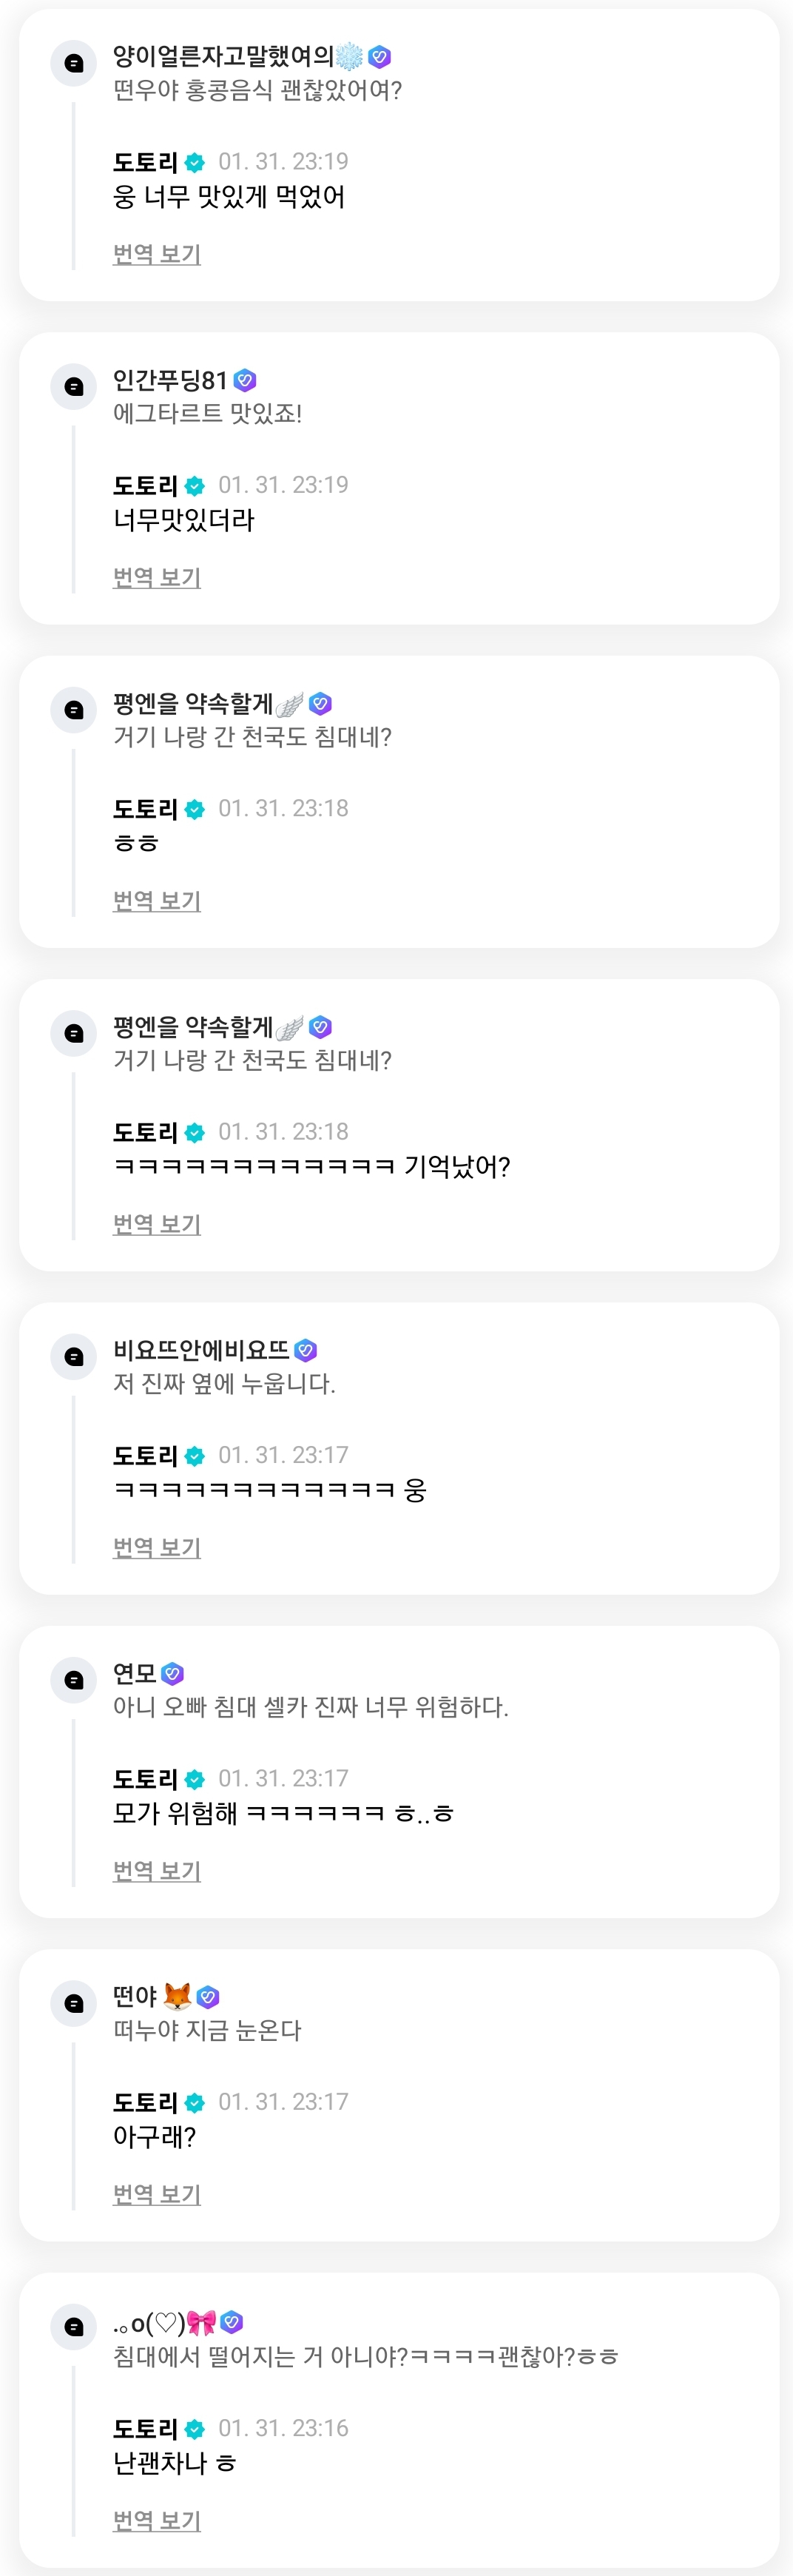Click avatar icon beside 비요뜨안에비요뜨
Screen dimensions: 793x2576
[73, 1356]
